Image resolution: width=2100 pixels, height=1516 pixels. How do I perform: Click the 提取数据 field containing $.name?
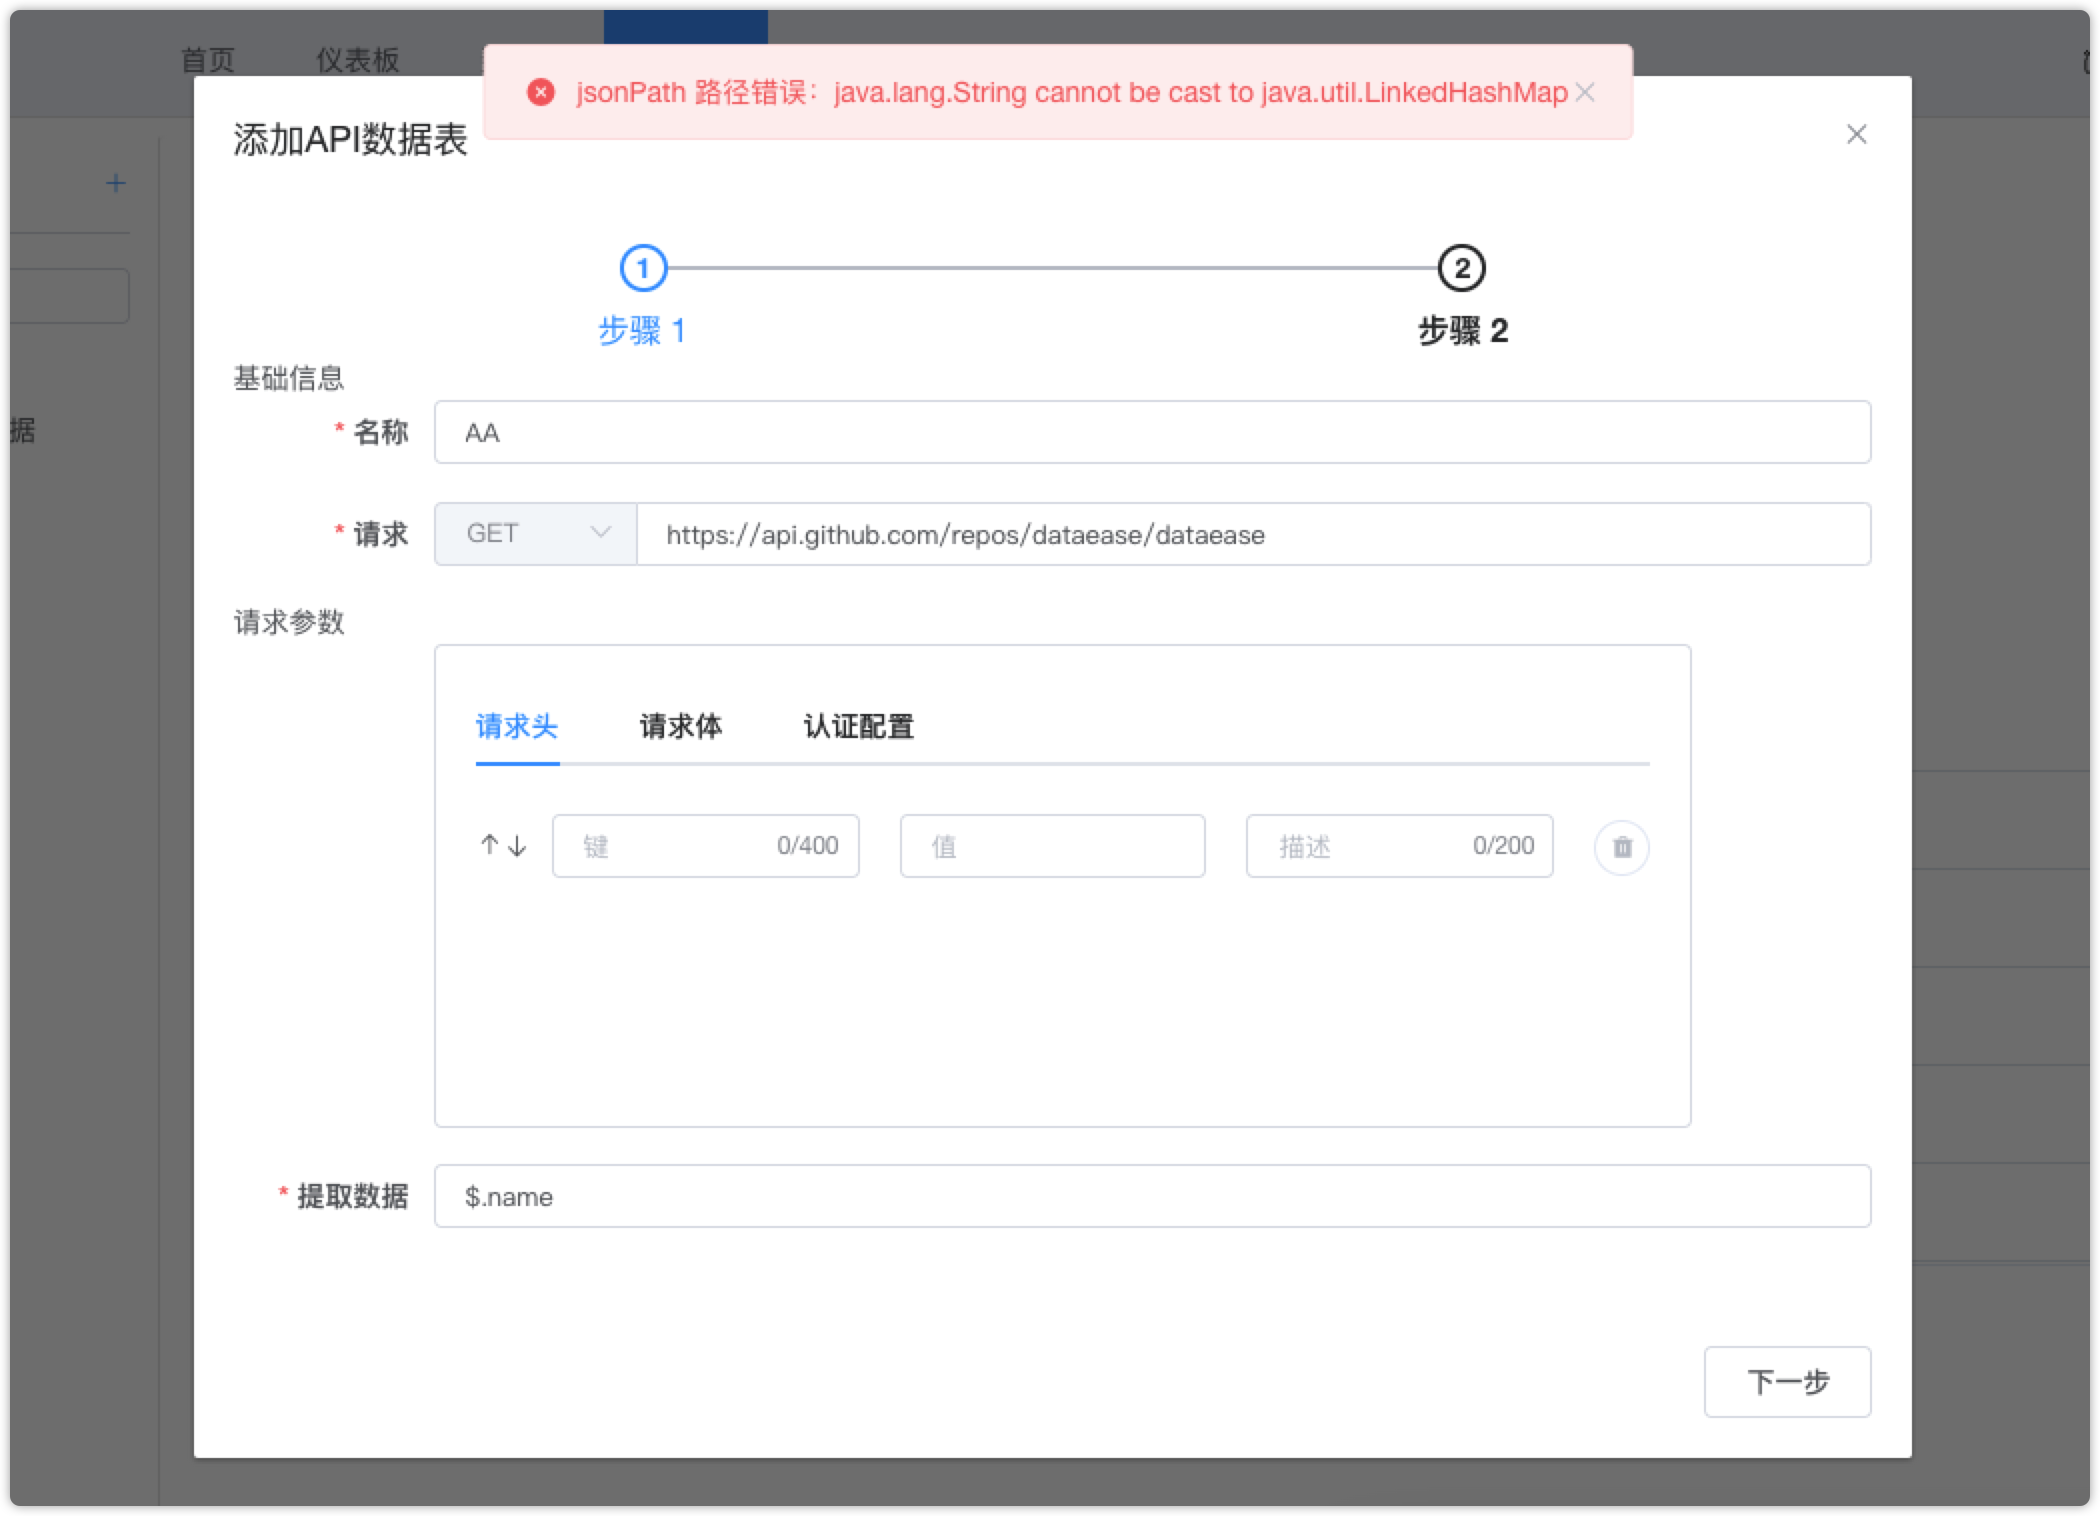(1150, 1196)
